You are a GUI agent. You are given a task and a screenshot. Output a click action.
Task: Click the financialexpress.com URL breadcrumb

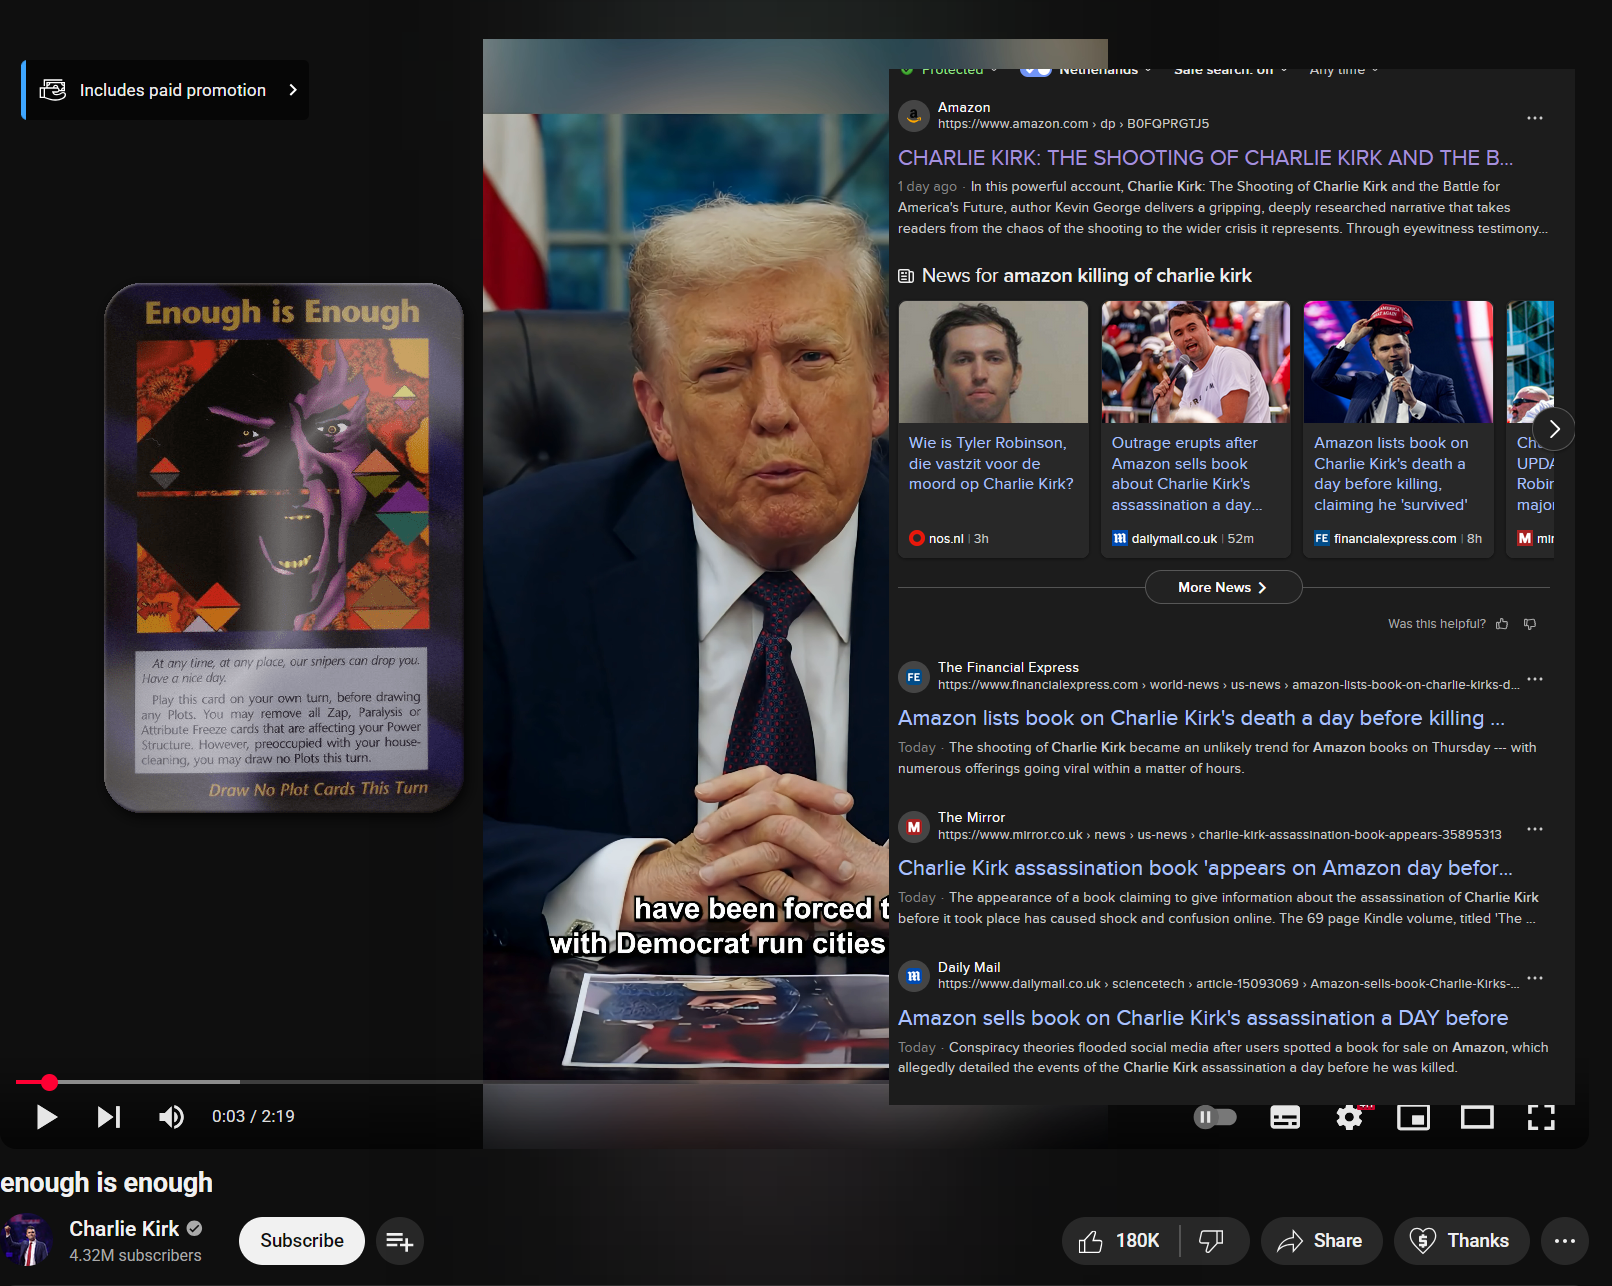(x=1229, y=685)
